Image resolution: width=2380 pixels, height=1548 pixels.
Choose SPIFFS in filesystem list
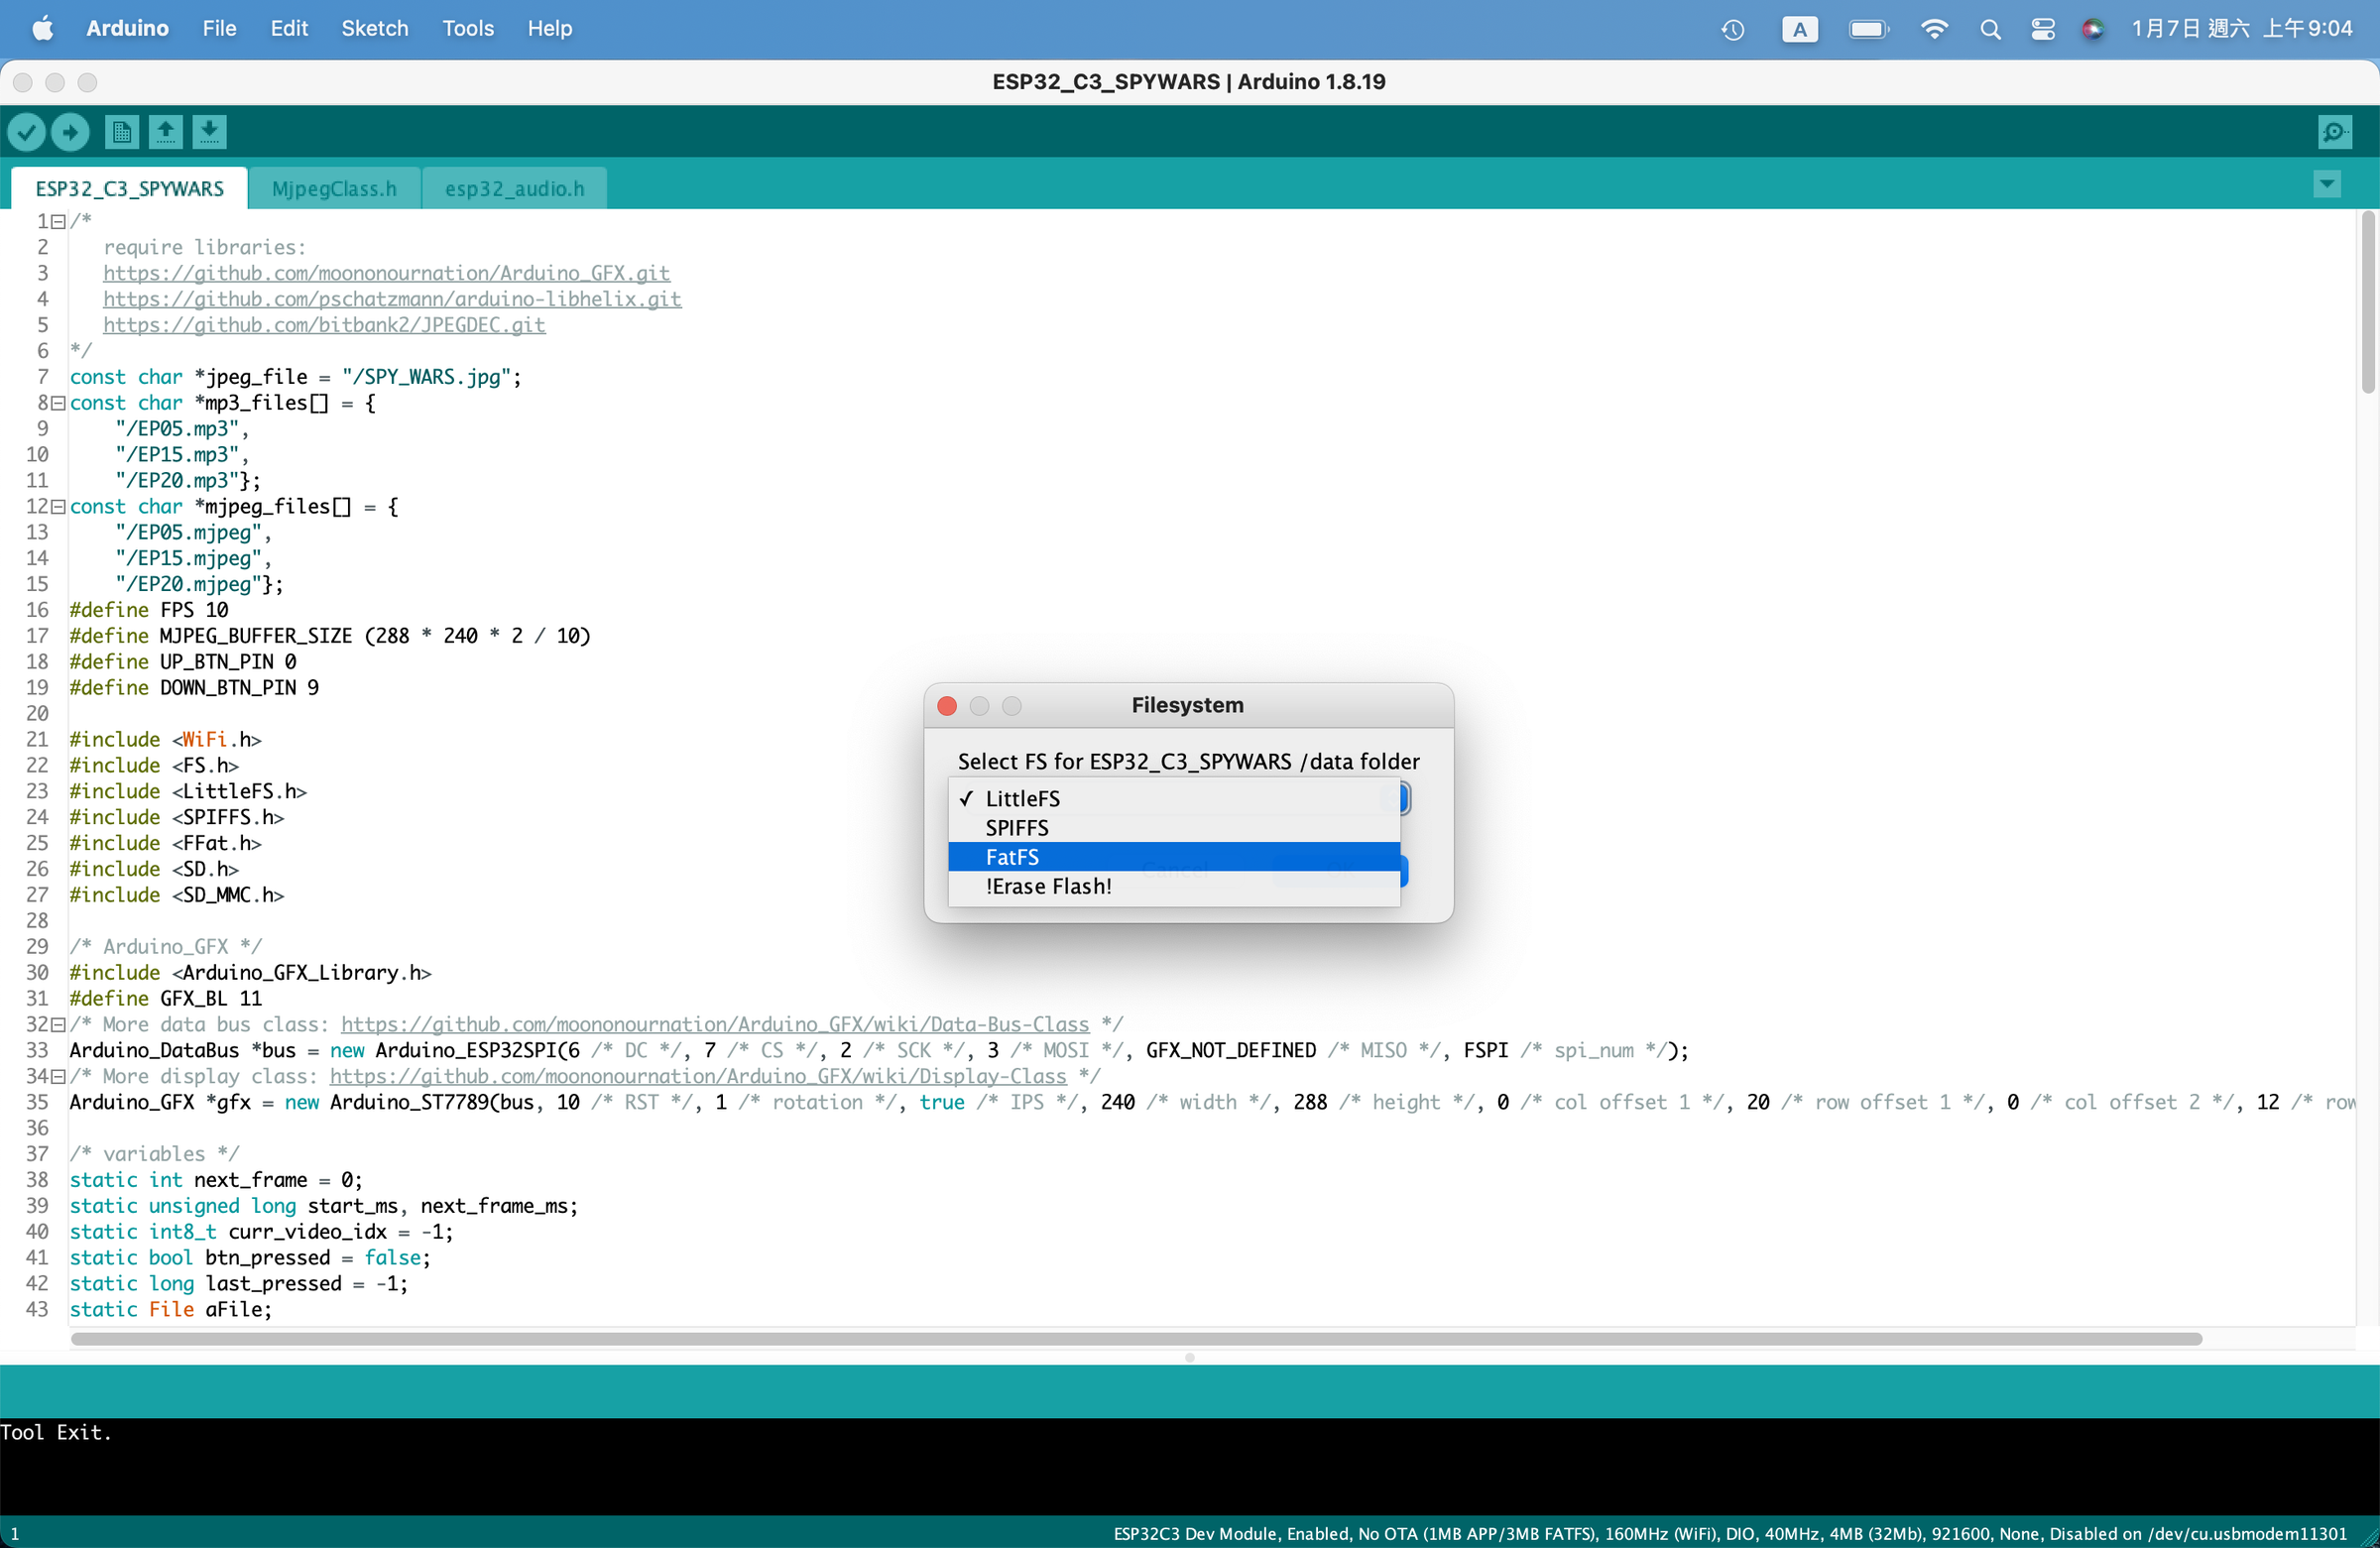1016,828
